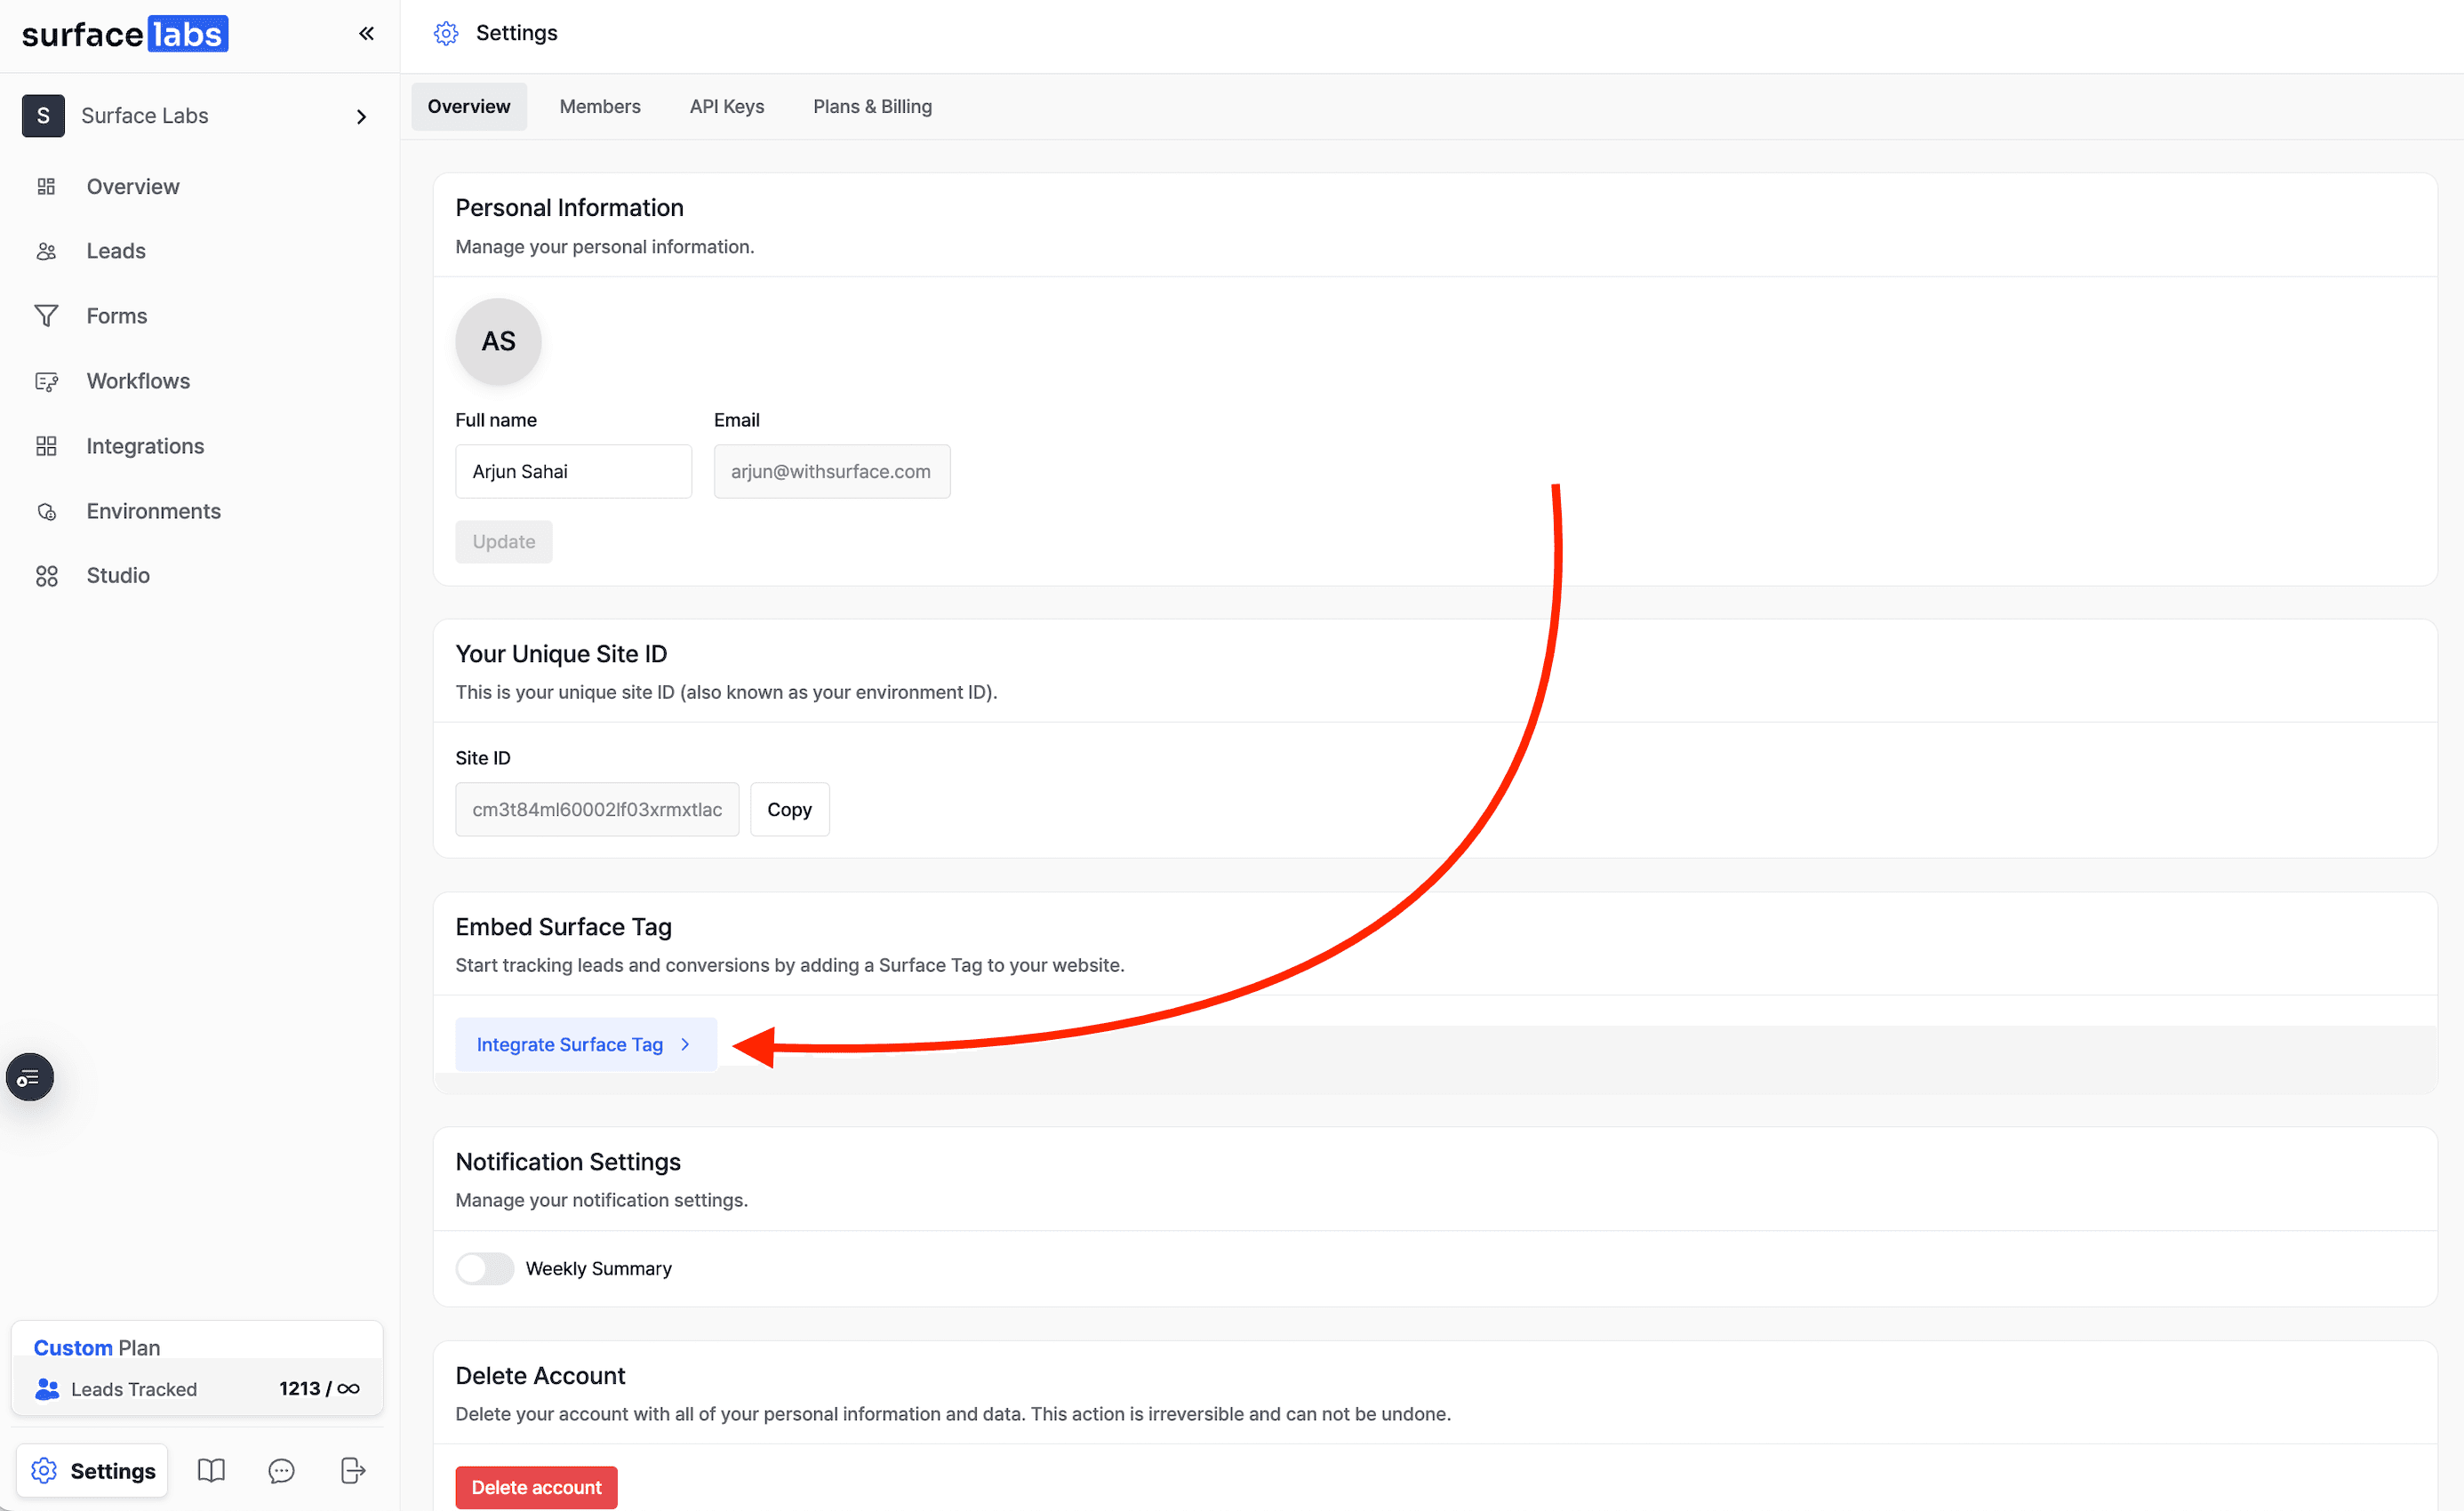Click the Your Unique Site ID heading

coord(561,653)
